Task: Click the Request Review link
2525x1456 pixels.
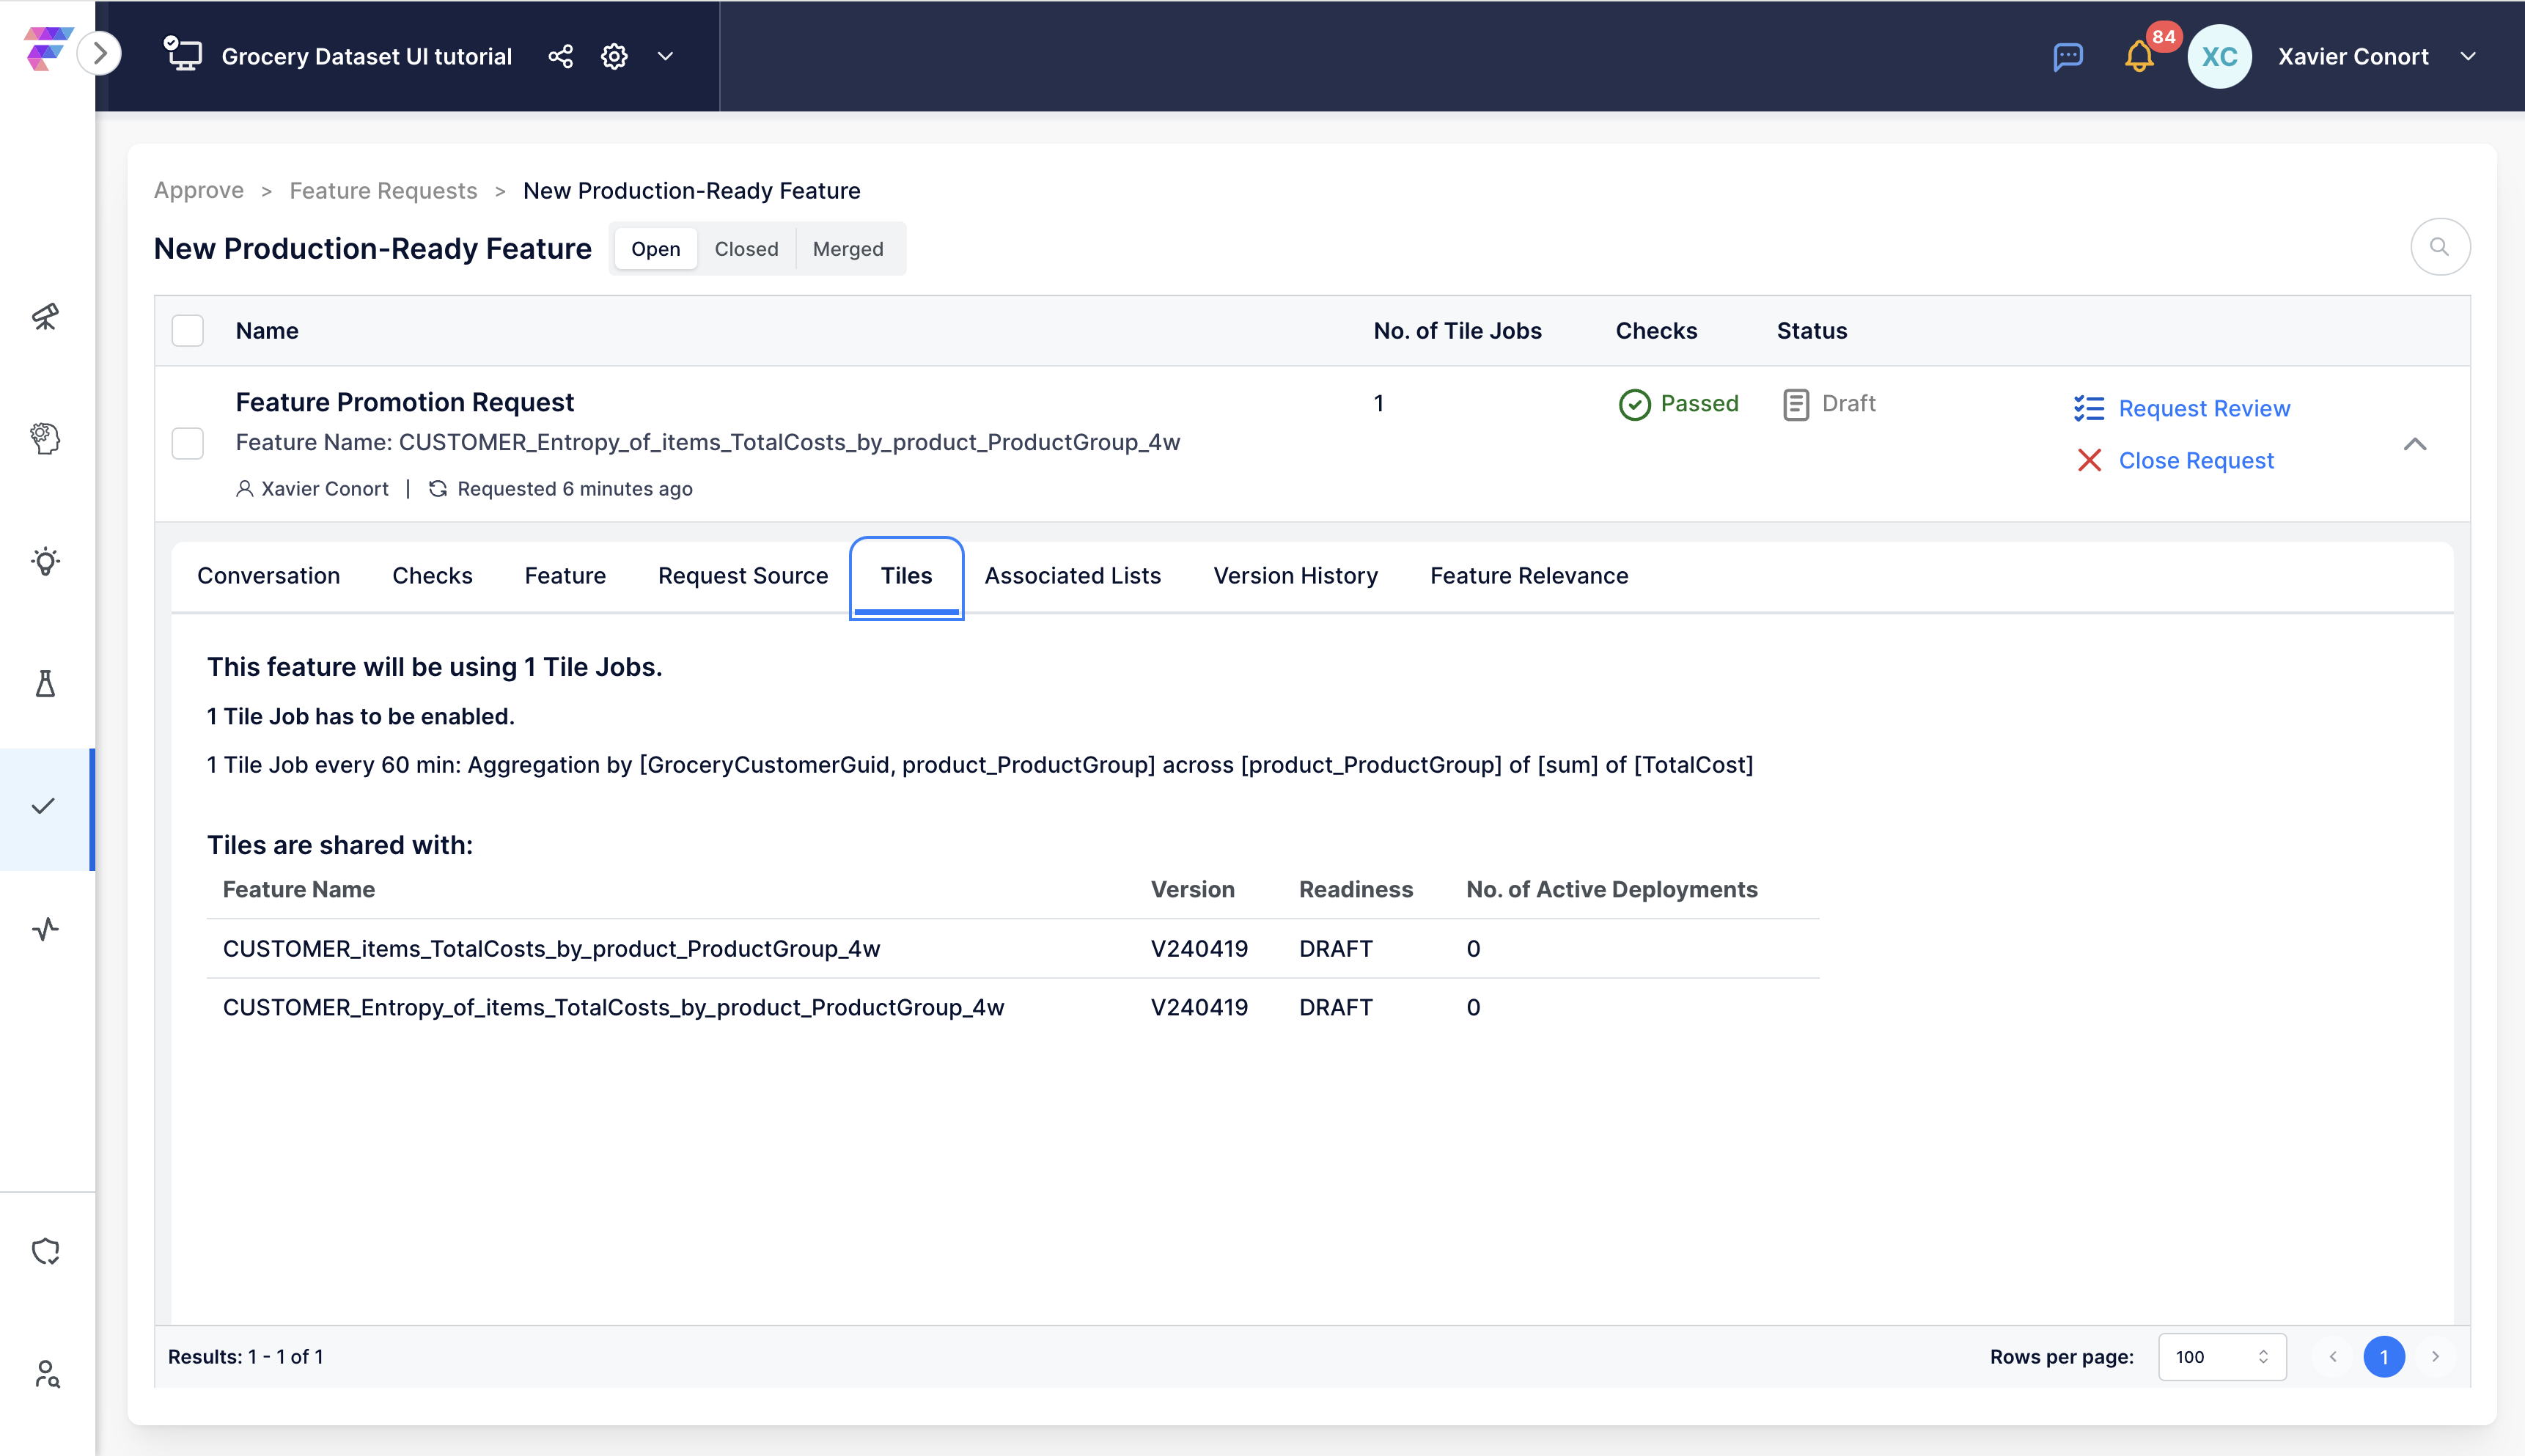Action: (2204, 408)
